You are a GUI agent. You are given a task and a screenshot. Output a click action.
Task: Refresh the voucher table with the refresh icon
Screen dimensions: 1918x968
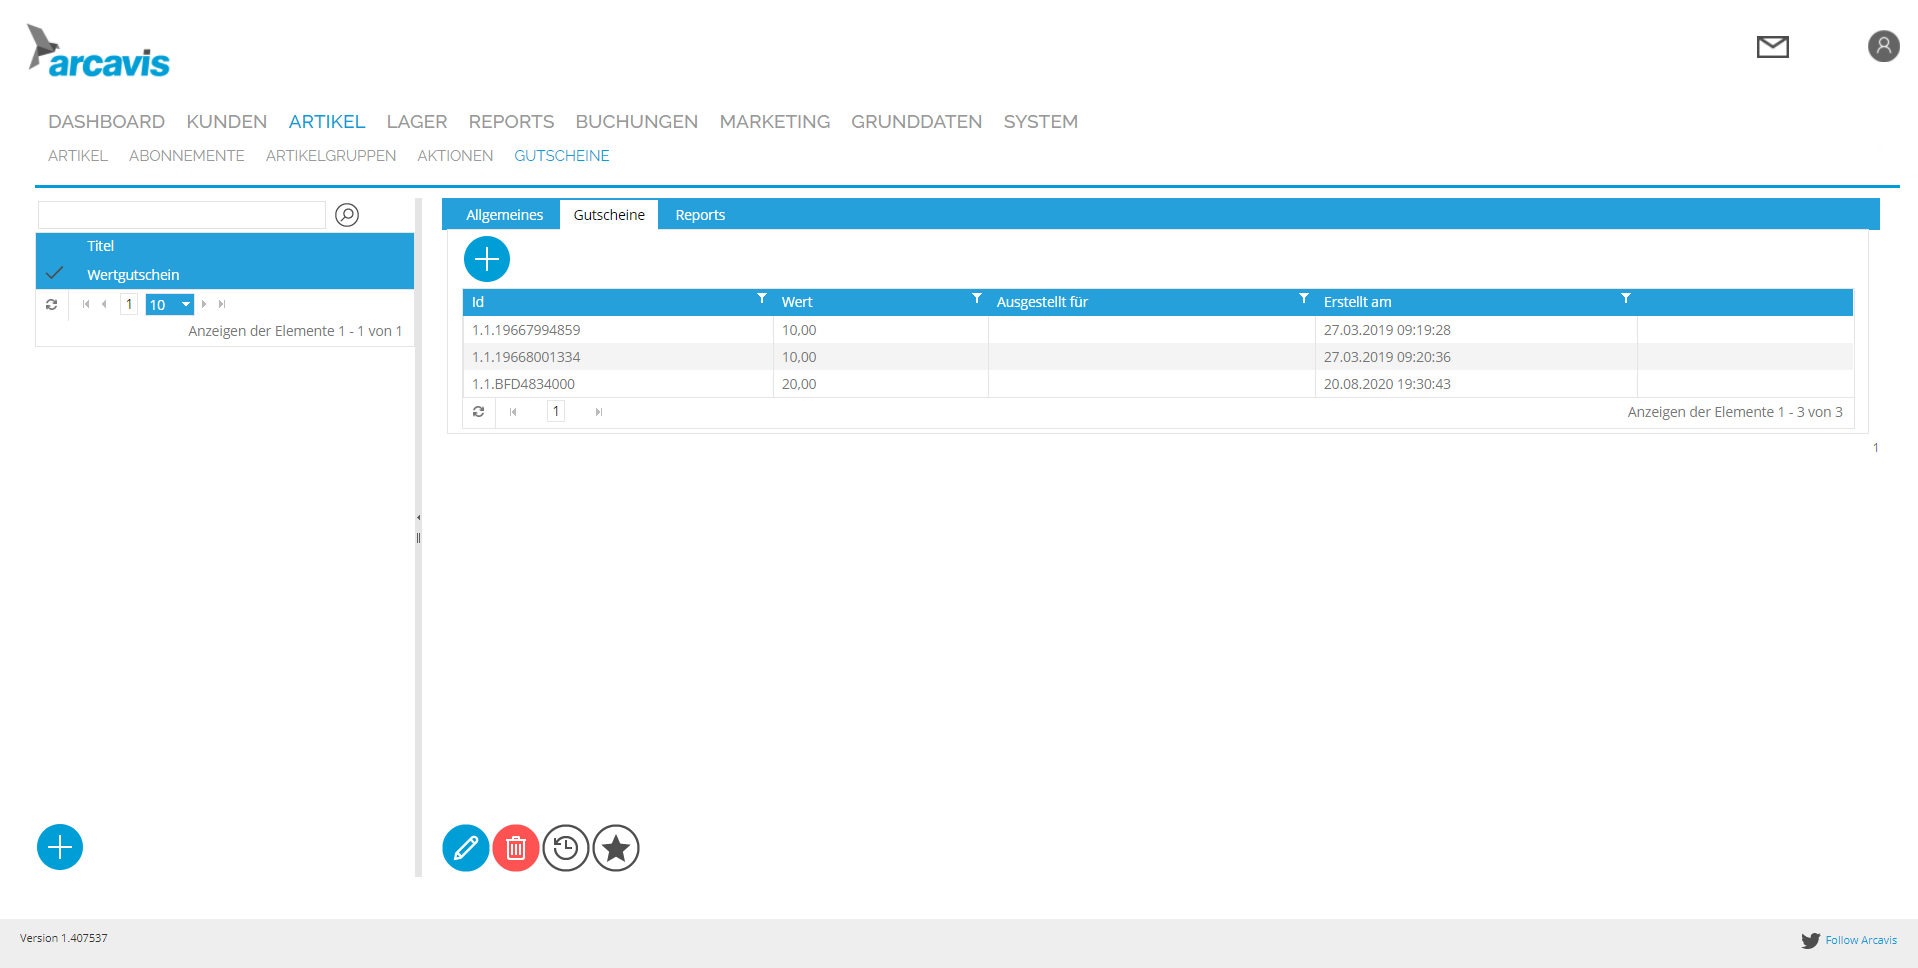pyautogui.click(x=479, y=411)
